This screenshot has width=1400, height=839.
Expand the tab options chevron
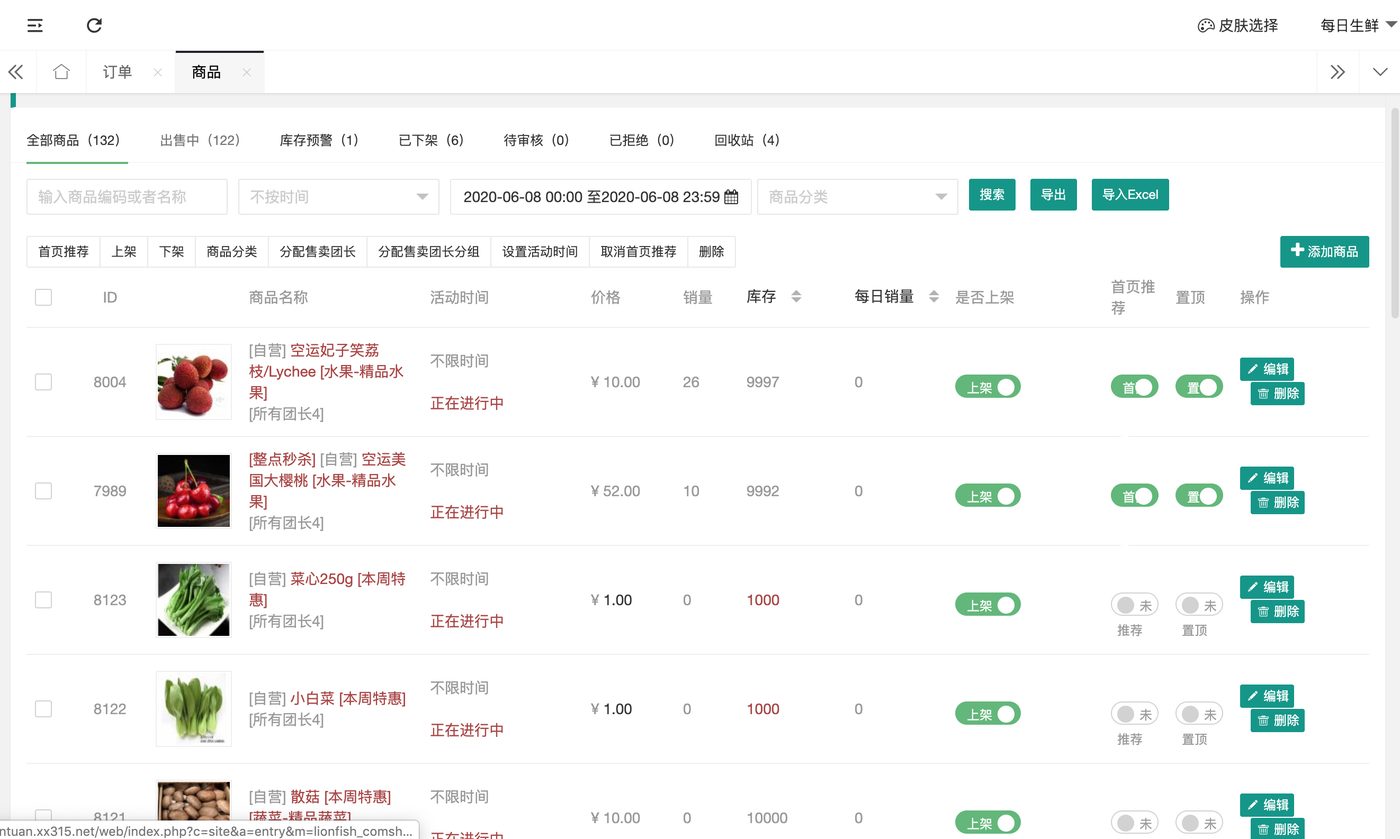click(x=1381, y=72)
